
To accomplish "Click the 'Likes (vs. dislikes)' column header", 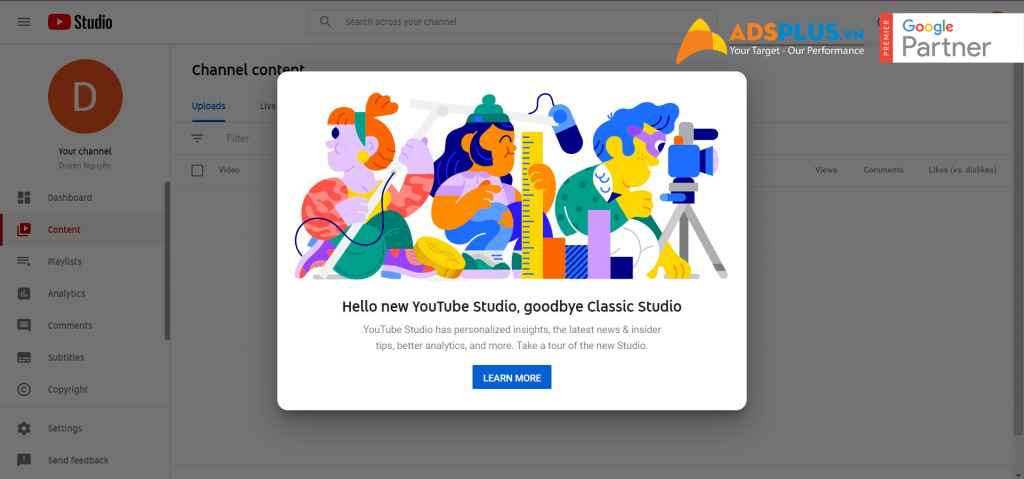I will [963, 170].
